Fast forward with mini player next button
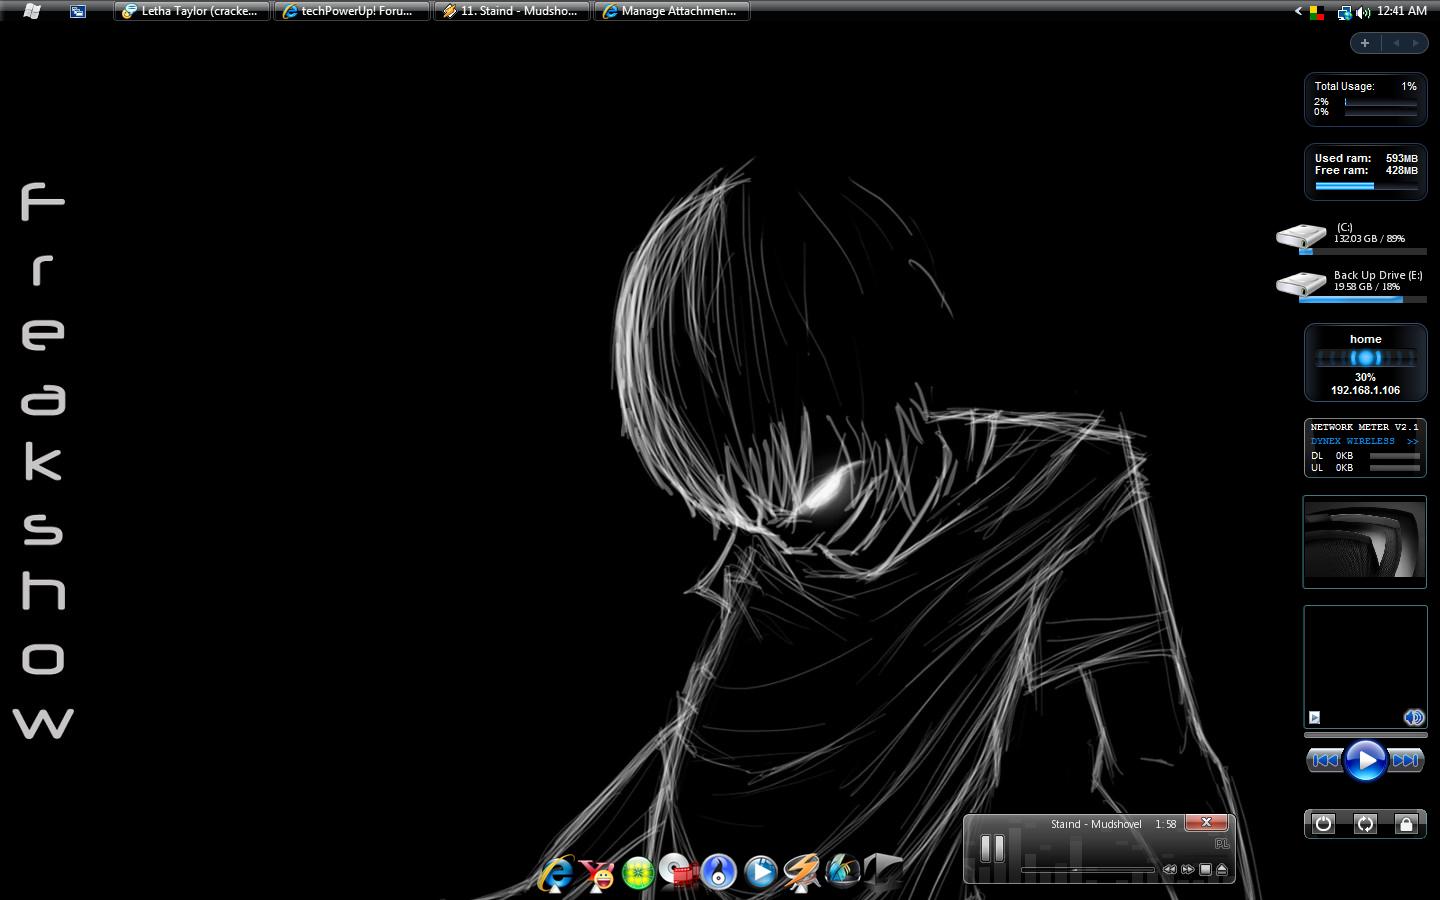The width and height of the screenshot is (1440, 900). 1187,870
